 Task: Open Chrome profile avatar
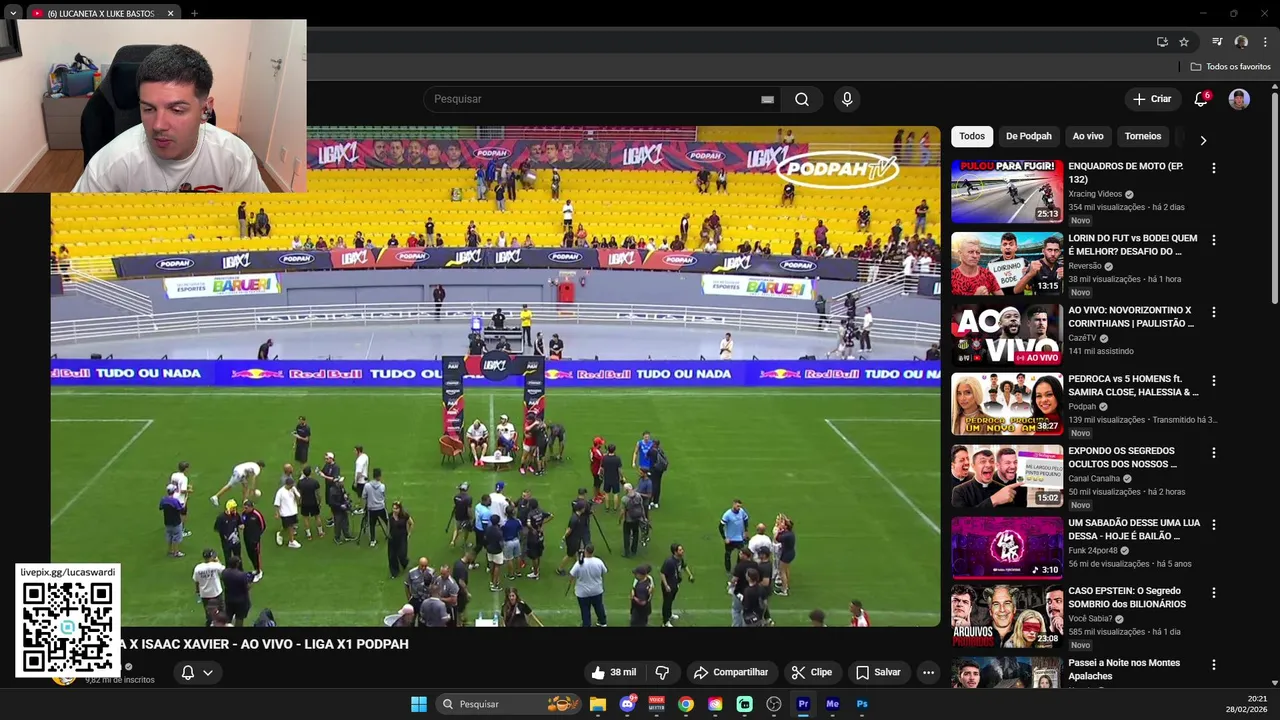(1241, 42)
